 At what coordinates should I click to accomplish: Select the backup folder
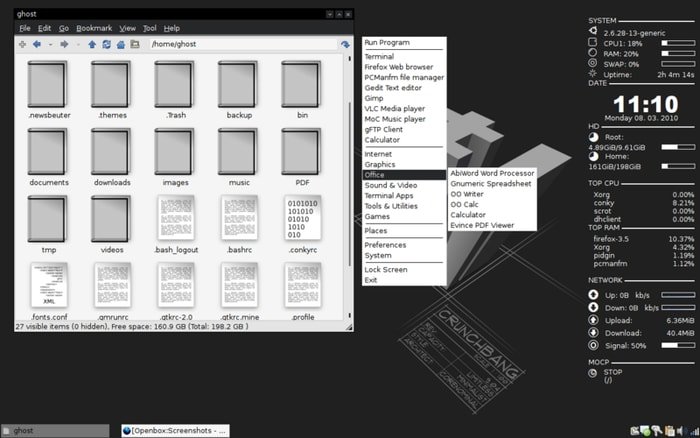239,90
